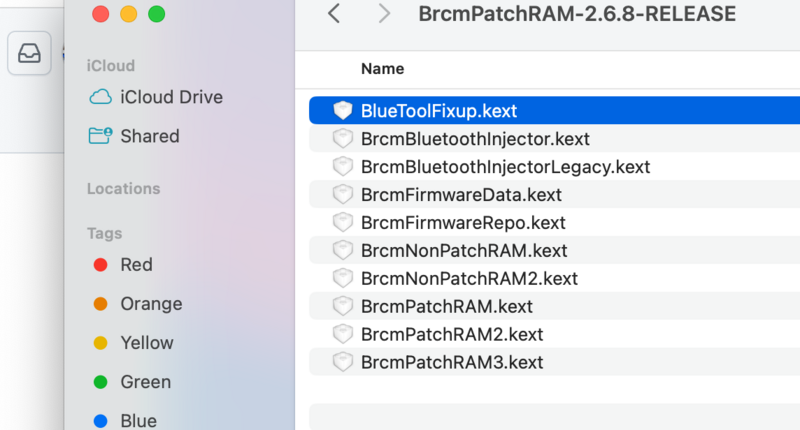Viewport: 800px width, 430px height.
Task: Click the Finder back navigation arrow
Action: [x=334, y=14]
